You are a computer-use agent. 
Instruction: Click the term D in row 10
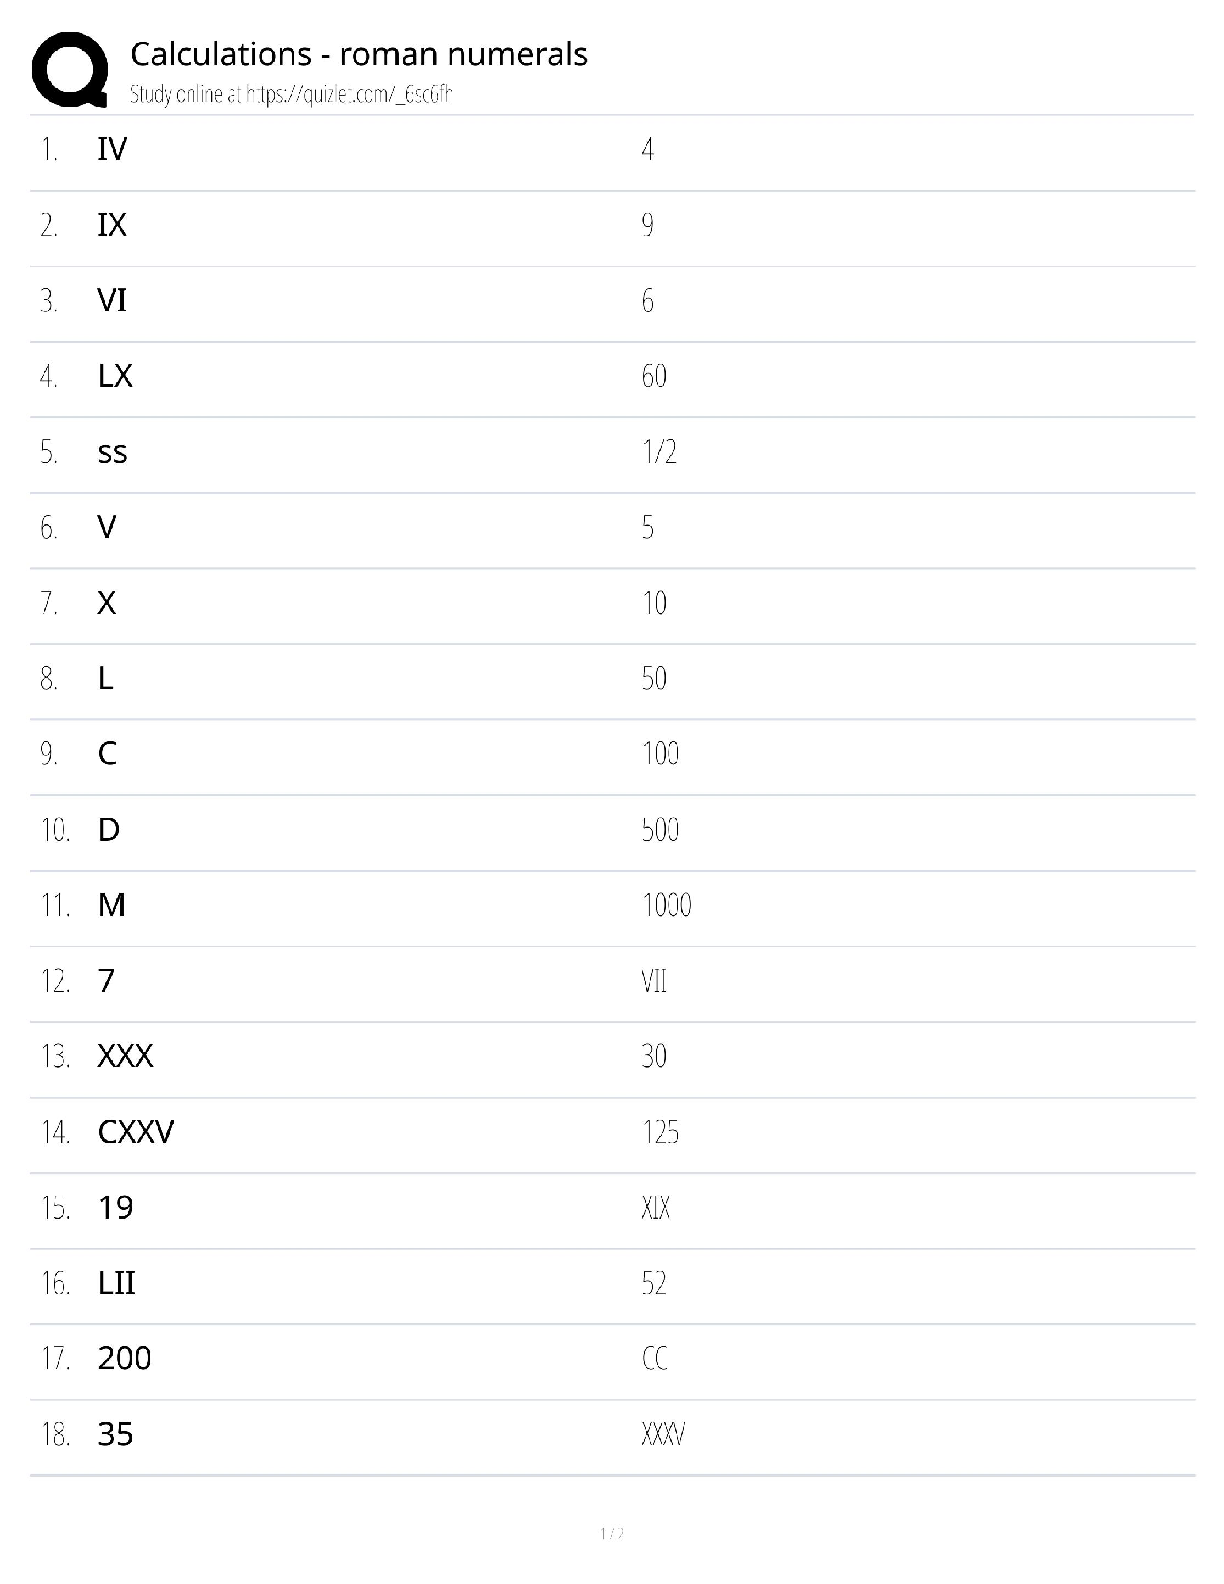click(109, 830)
